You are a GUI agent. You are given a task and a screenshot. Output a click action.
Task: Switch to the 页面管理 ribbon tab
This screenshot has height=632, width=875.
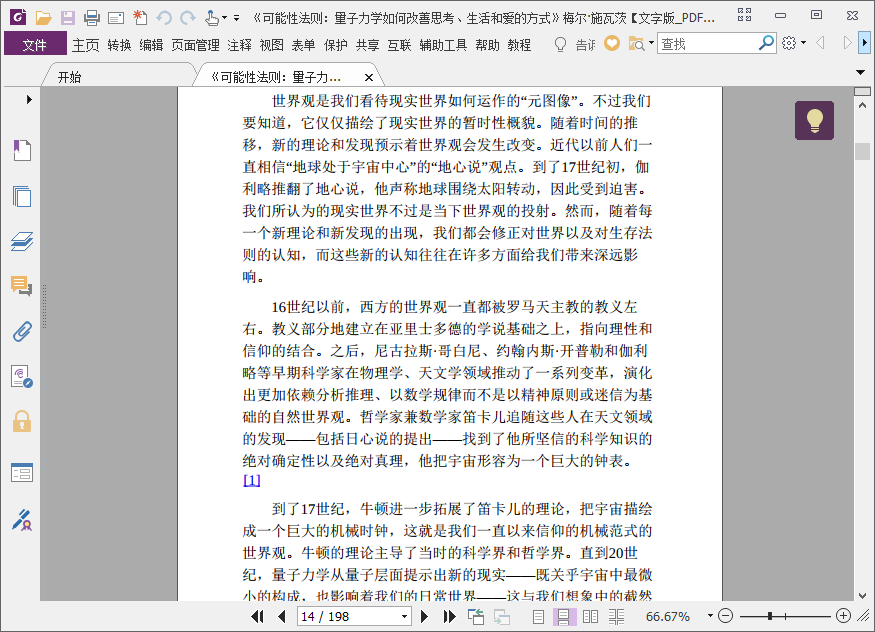pyautogui.click(x=195, y=45)
